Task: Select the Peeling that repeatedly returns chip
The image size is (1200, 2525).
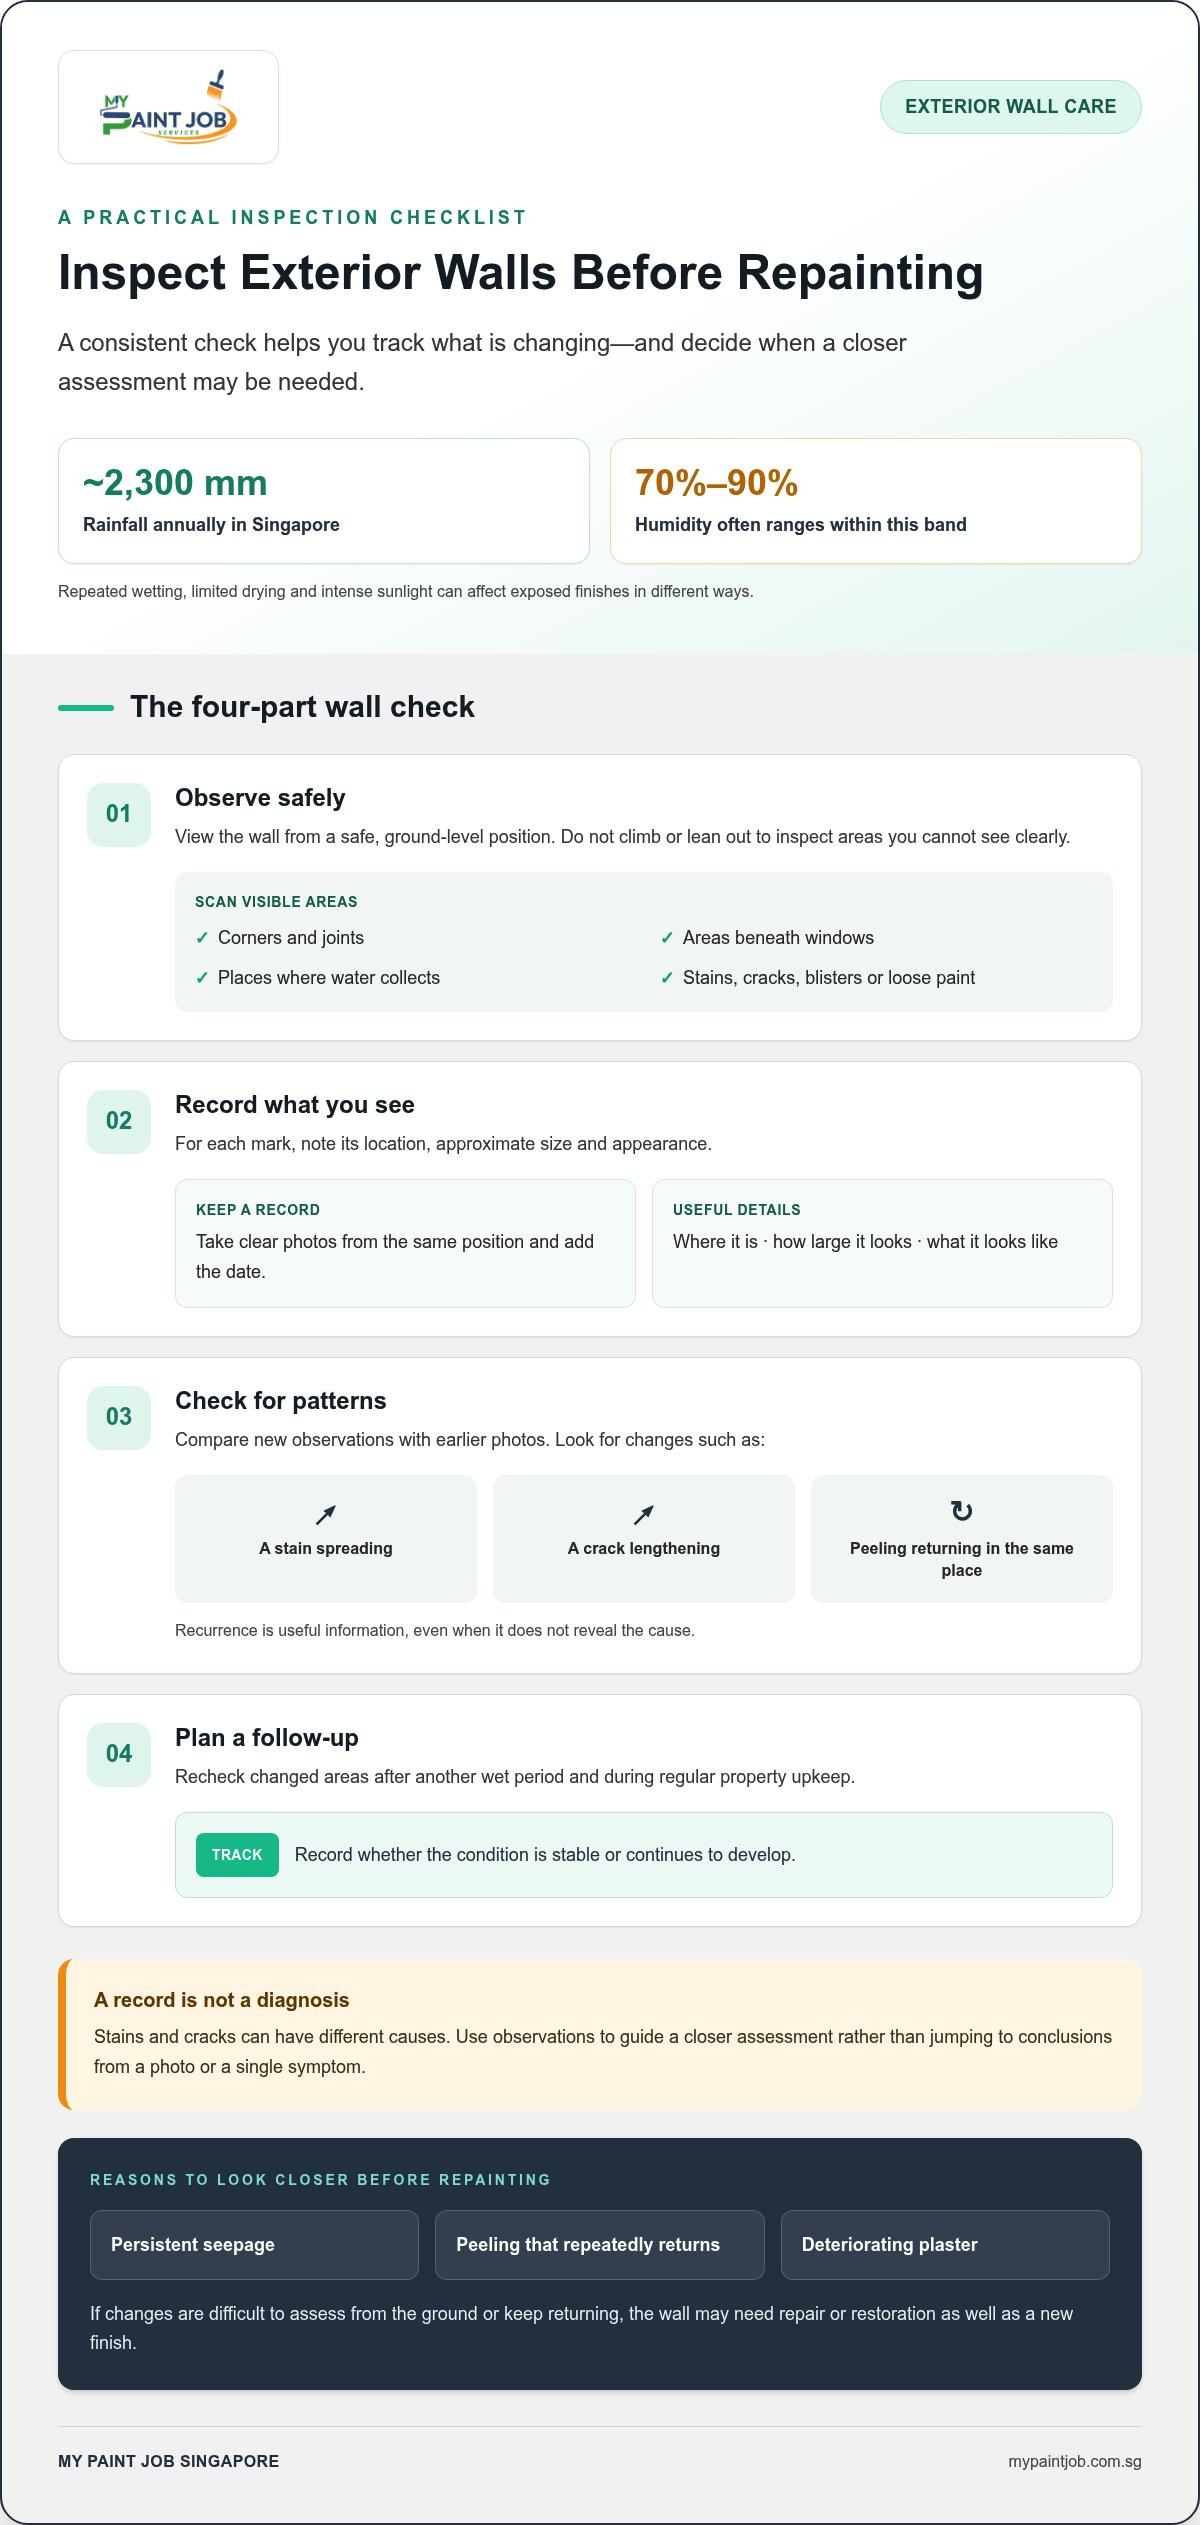Action: coord(600,2245)
